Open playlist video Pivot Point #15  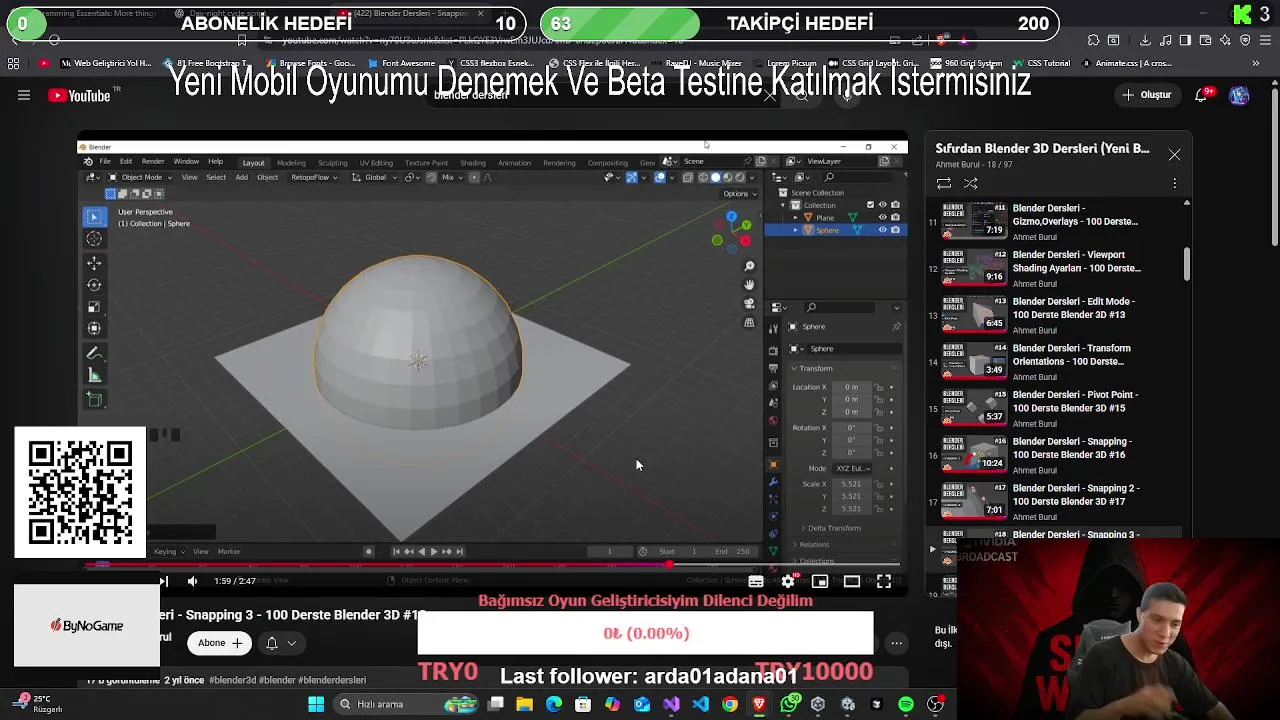point(1061,407)
